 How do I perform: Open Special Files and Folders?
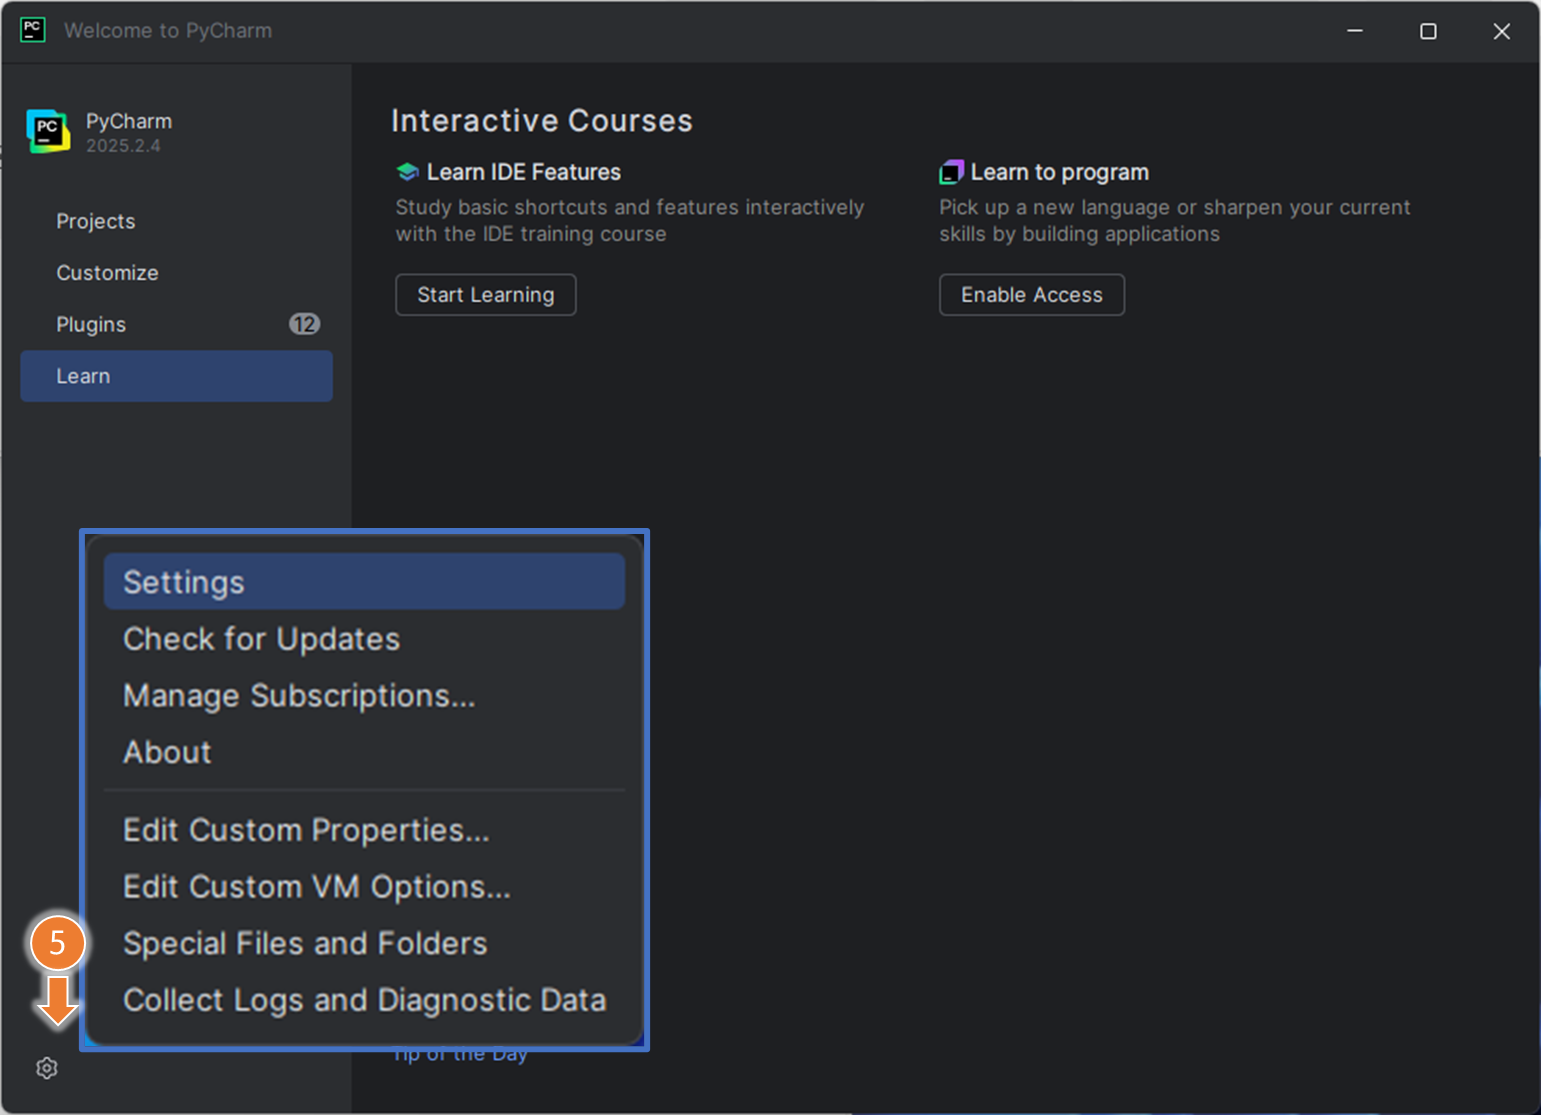[364, 943]
